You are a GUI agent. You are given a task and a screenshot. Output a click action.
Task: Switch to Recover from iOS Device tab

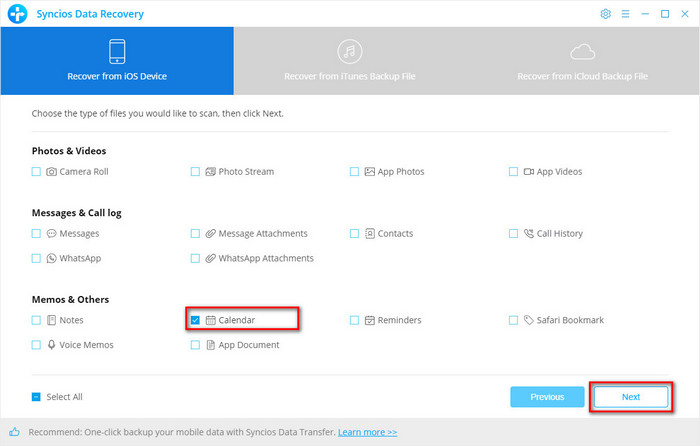click(x=117, y=61)
